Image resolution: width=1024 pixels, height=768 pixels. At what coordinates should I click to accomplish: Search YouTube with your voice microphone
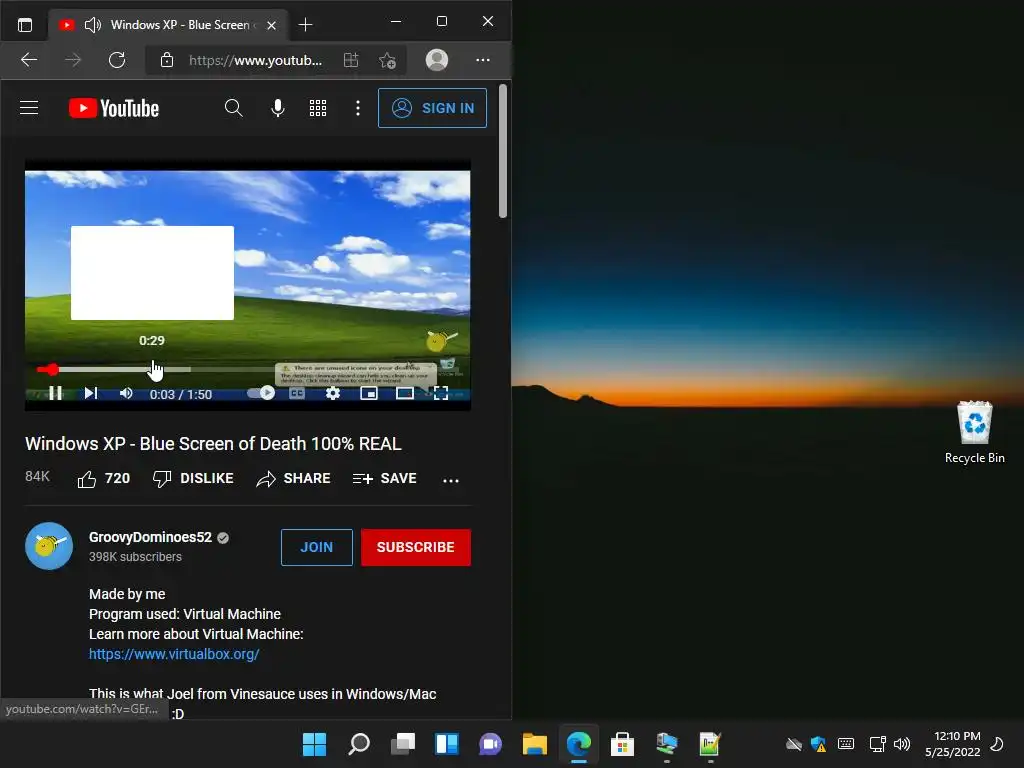(278, 108)
